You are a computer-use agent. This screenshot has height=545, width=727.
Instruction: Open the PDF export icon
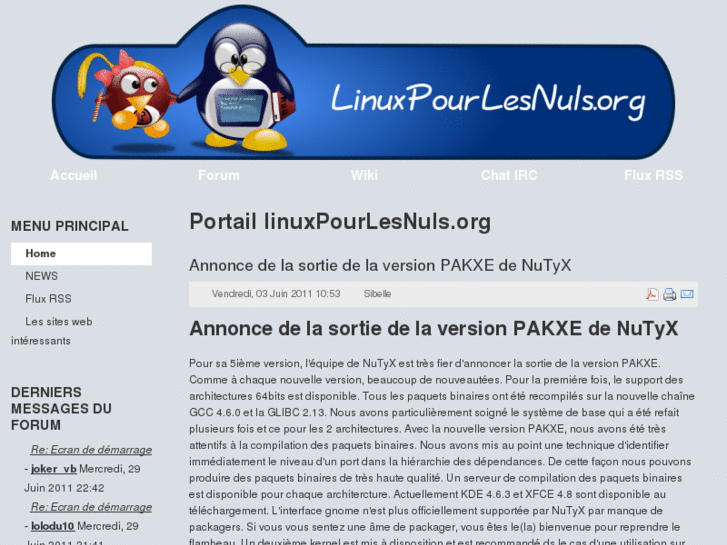click(652, 294)
